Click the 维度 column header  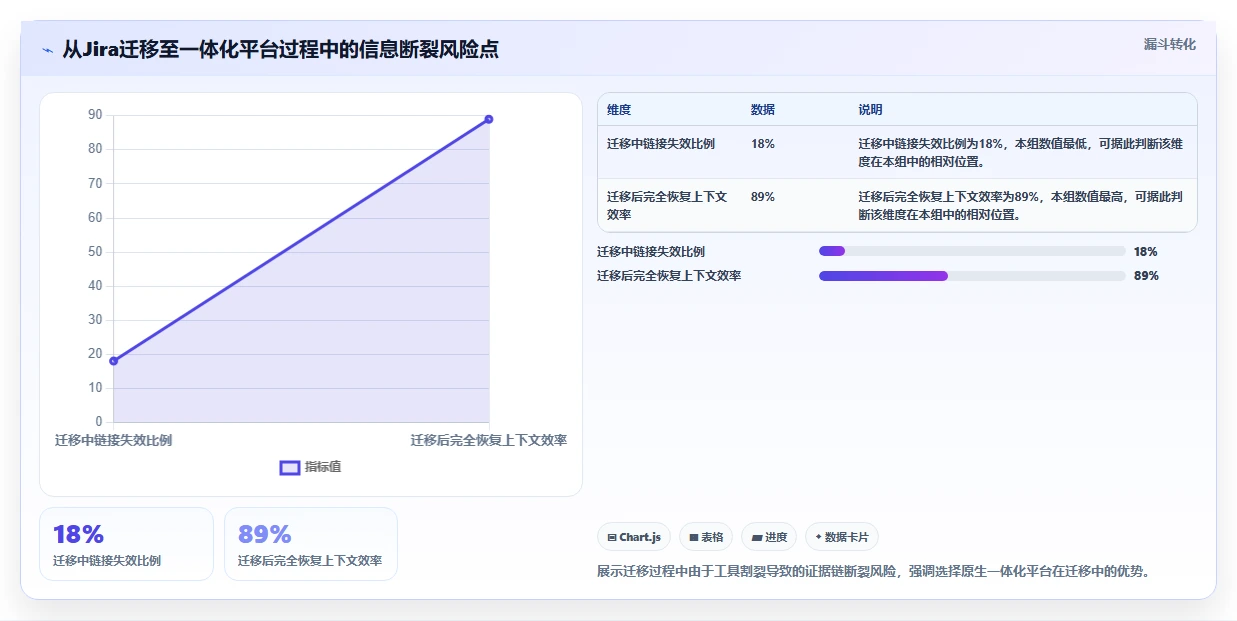[x=619, y=110]
